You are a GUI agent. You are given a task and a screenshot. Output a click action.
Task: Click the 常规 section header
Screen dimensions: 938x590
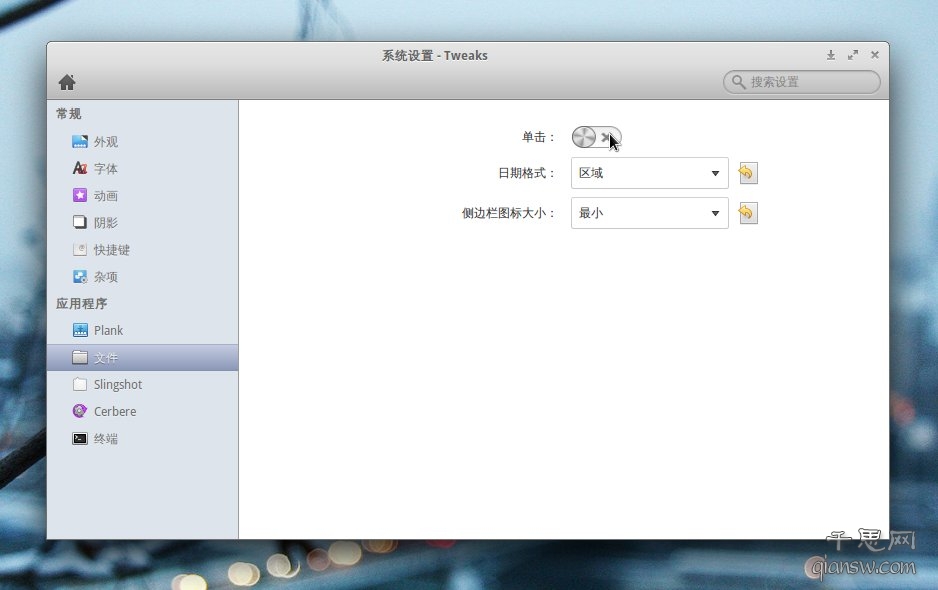click(69, 114)
